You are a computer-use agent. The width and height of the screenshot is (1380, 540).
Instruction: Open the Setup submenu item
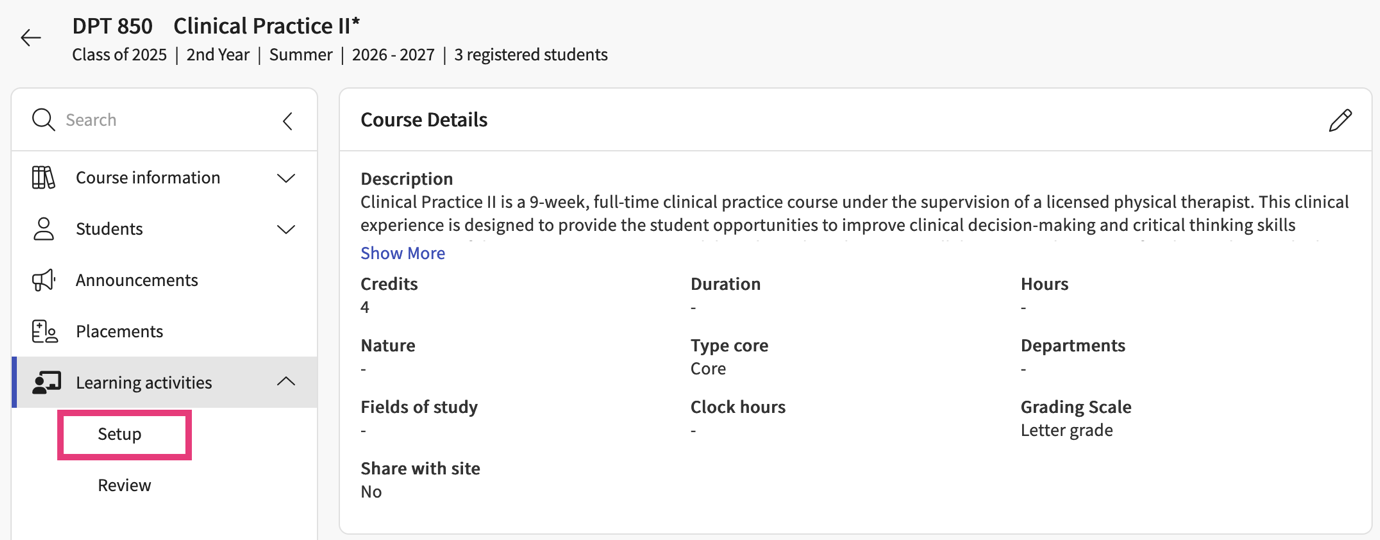120,434
